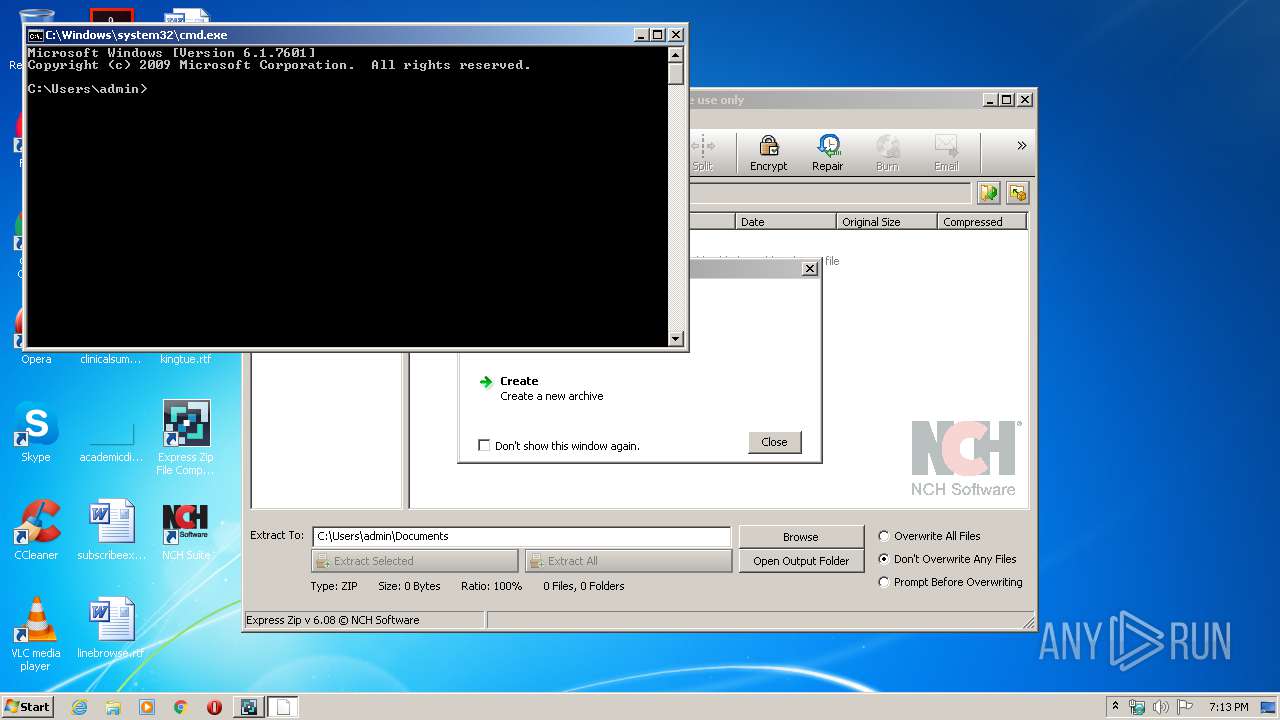Image resolution: width=1280 pixels, height=720 pixels.
Task: Select Overwrite All Files radio option
Action: tap(884, 536)
